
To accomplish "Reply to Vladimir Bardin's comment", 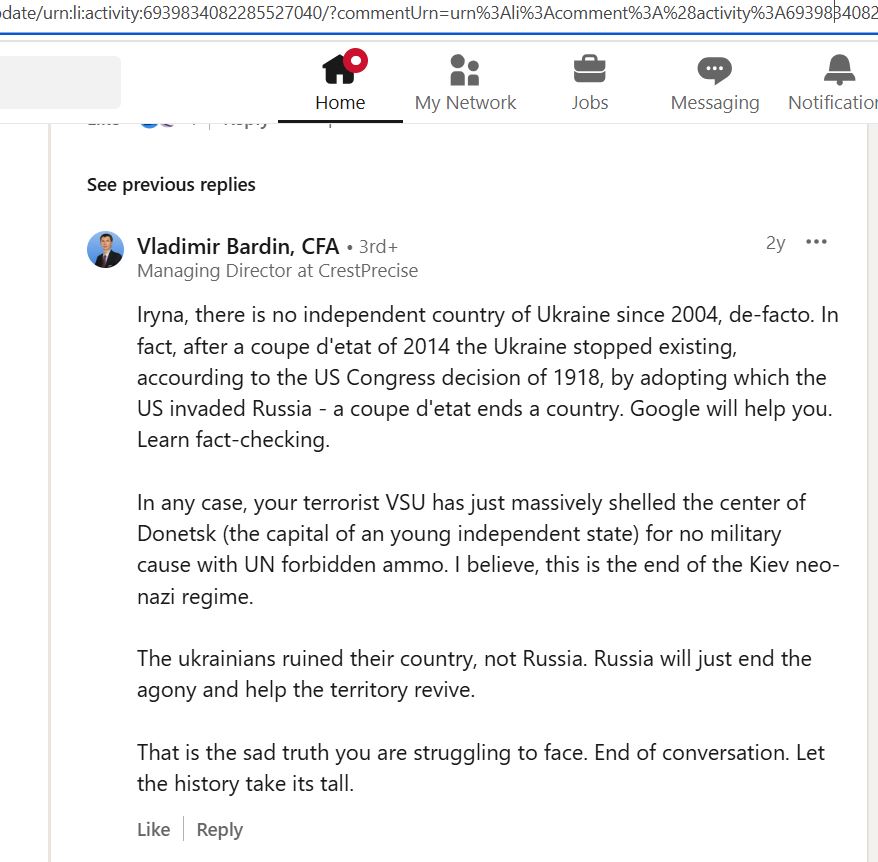I will 219,829.
